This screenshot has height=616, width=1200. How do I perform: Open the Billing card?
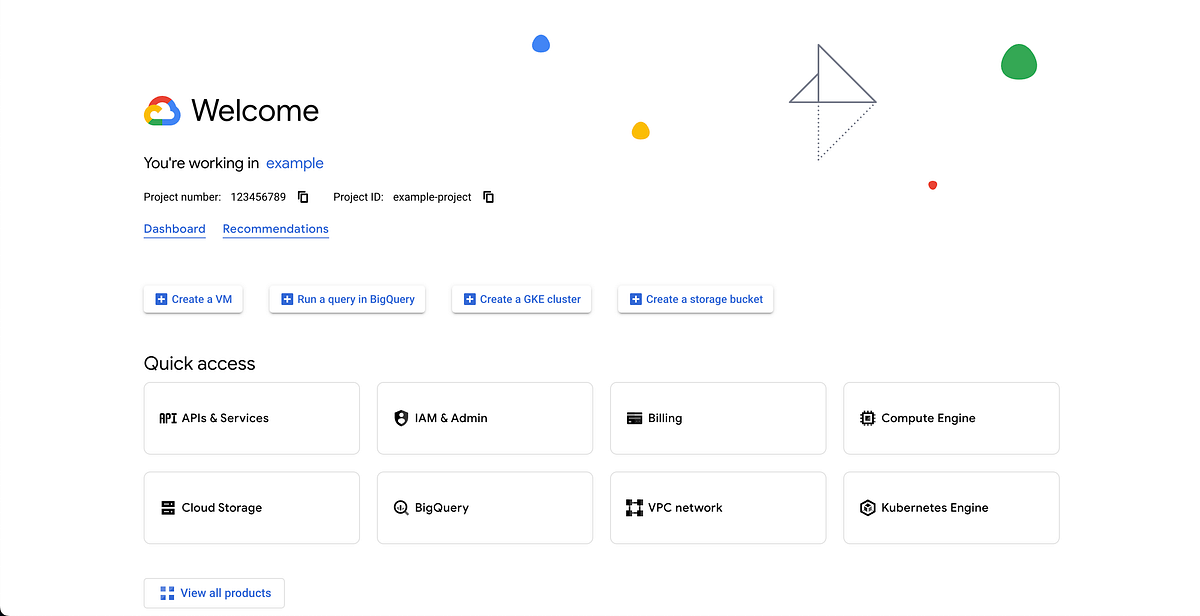(717, 418)
